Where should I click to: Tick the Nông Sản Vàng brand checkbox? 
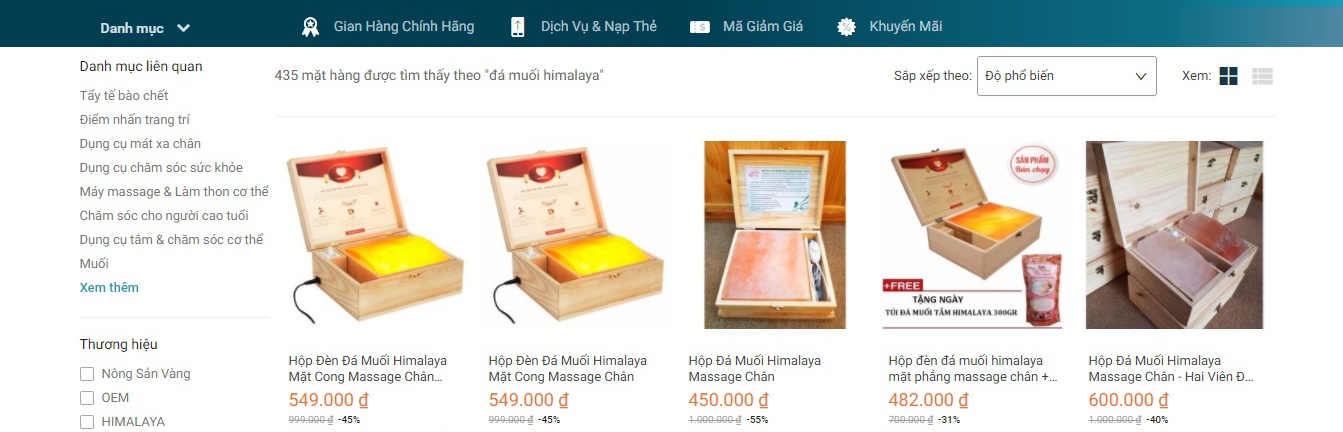coord(87,374)
